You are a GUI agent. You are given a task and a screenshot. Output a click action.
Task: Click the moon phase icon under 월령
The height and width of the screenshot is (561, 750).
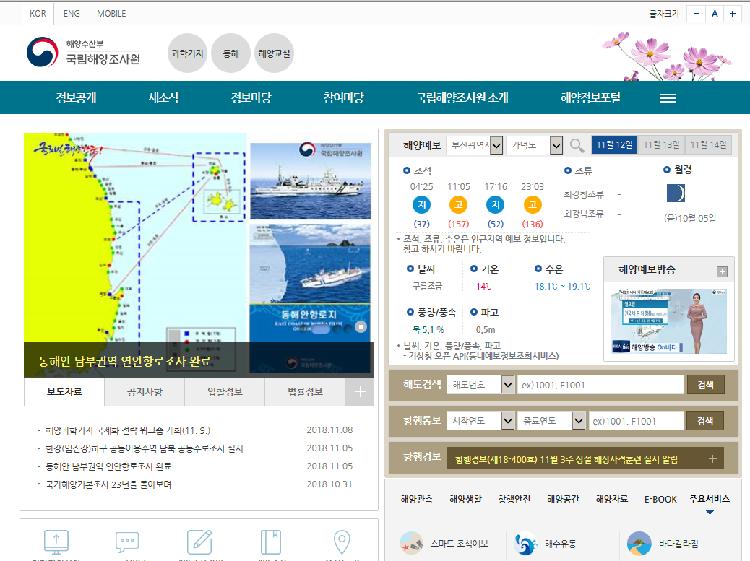click(676, 193)
